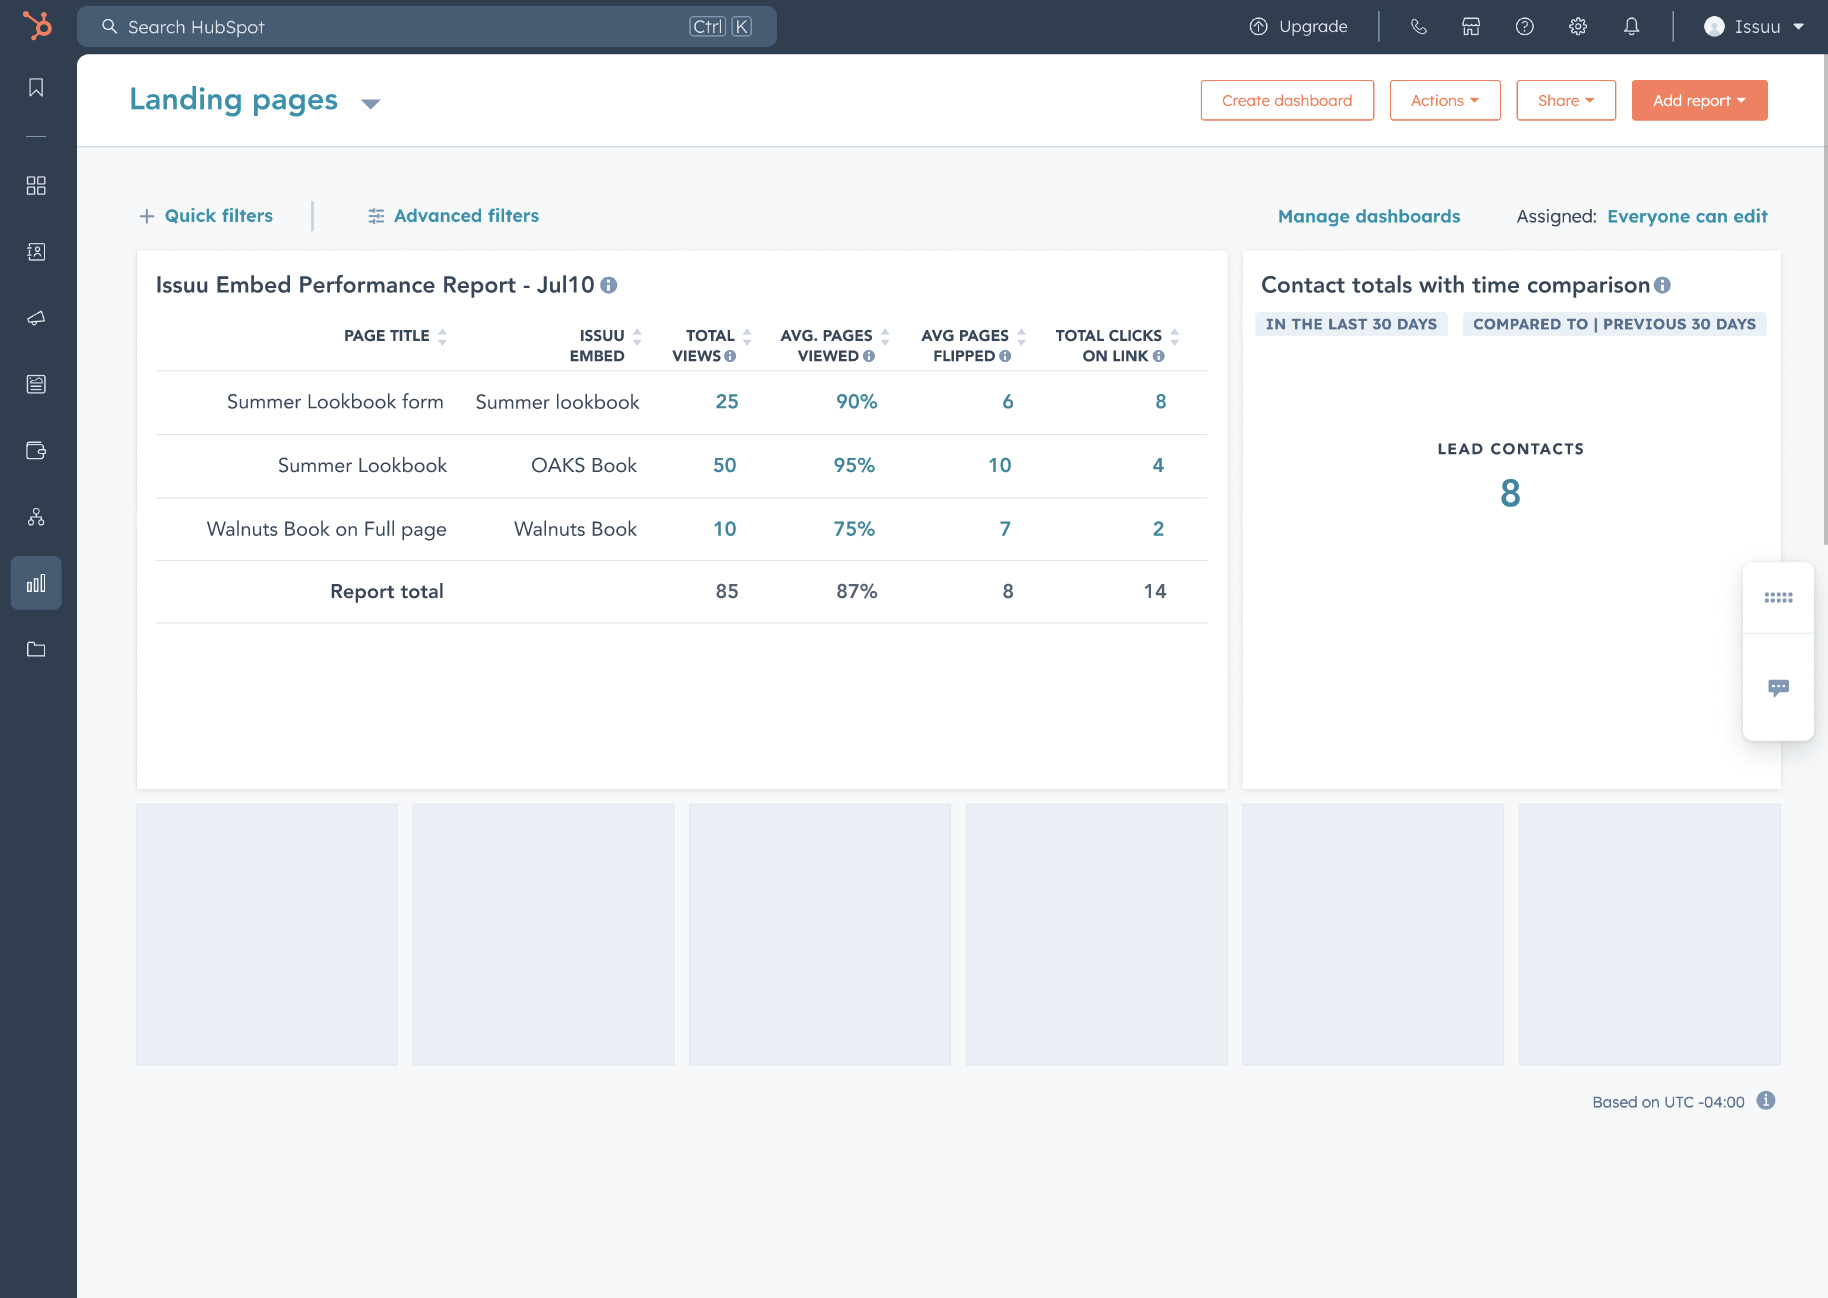Image resolution: width=1828 pixels, height=1298 pixels.
Task: Open the library folder icon in sidebar
Action: coord(36,649)
